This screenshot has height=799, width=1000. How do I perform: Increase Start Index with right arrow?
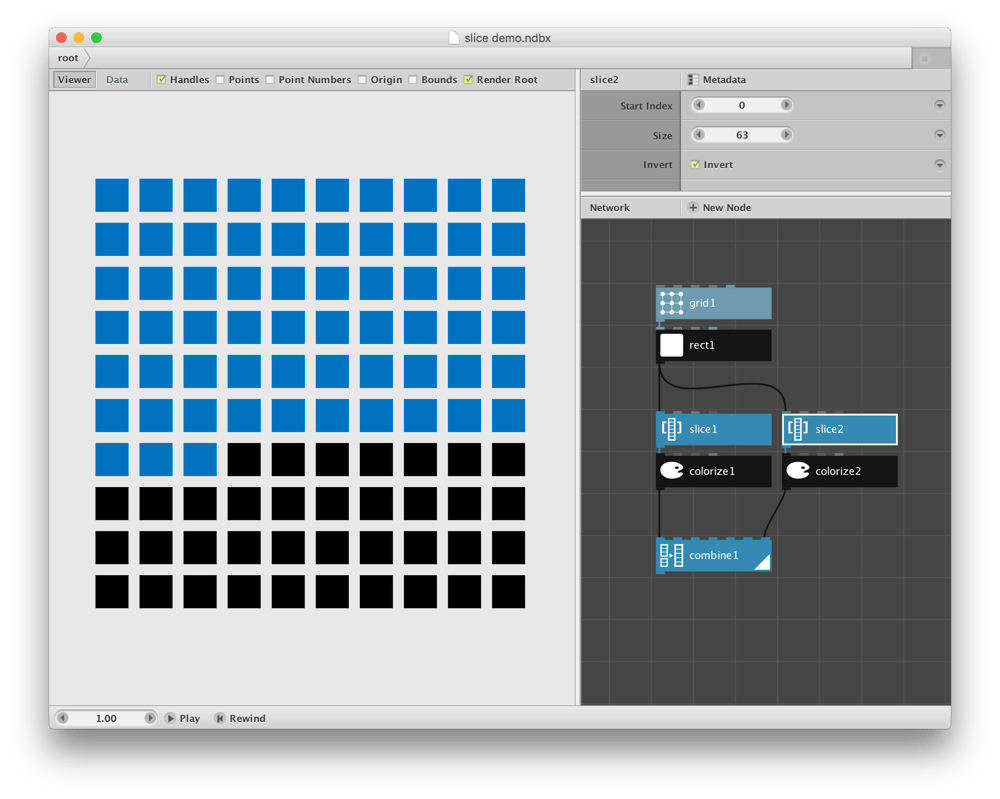click(x=786, y=105)
